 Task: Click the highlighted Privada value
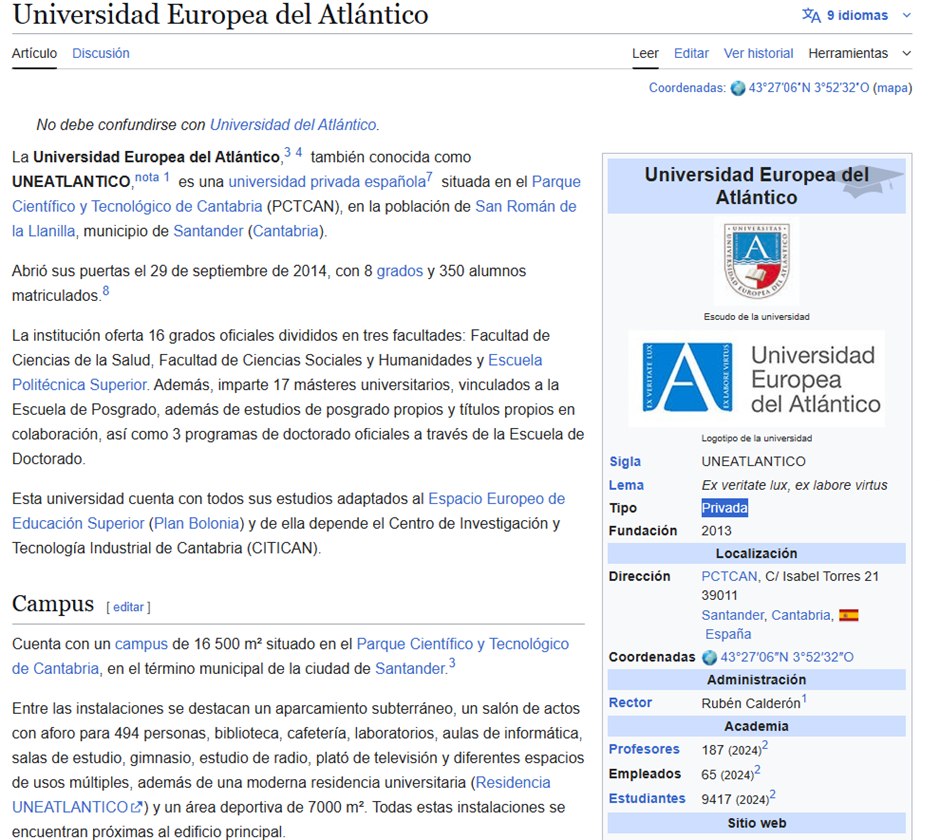click(724, 508)
